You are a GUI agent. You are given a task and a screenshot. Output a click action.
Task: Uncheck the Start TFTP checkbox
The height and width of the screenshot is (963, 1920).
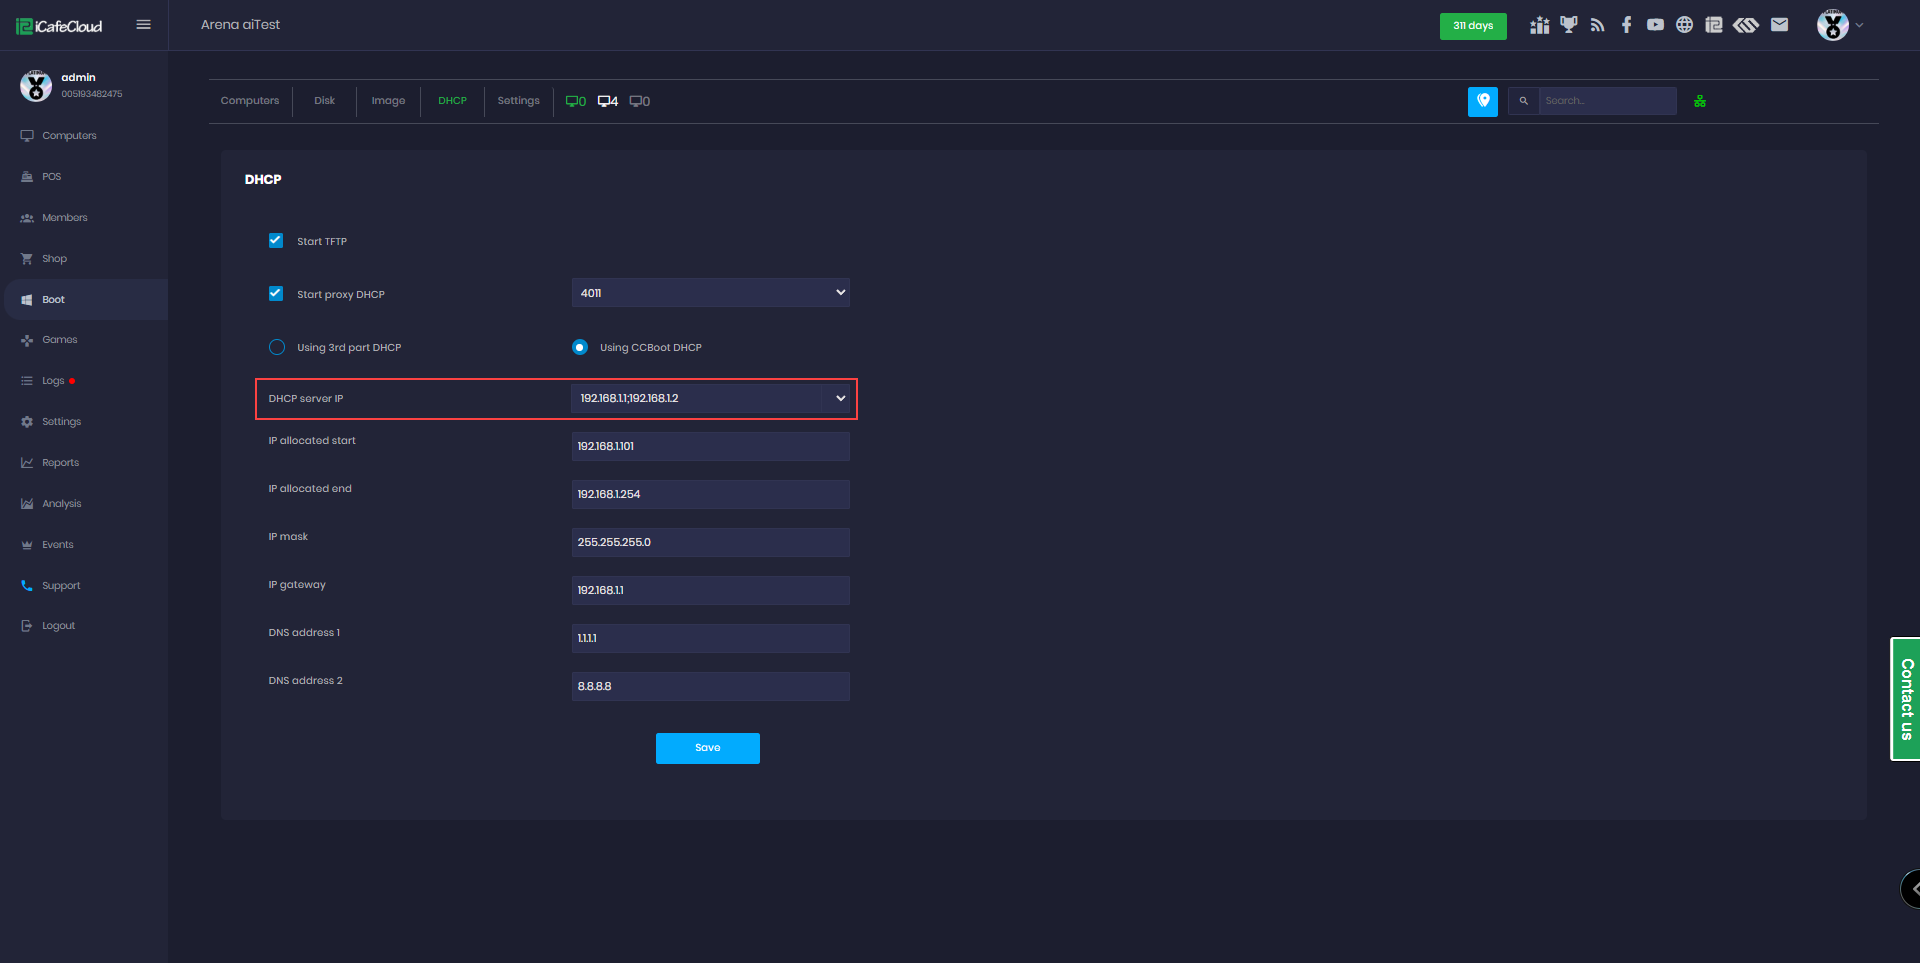[x=276, y=240]
